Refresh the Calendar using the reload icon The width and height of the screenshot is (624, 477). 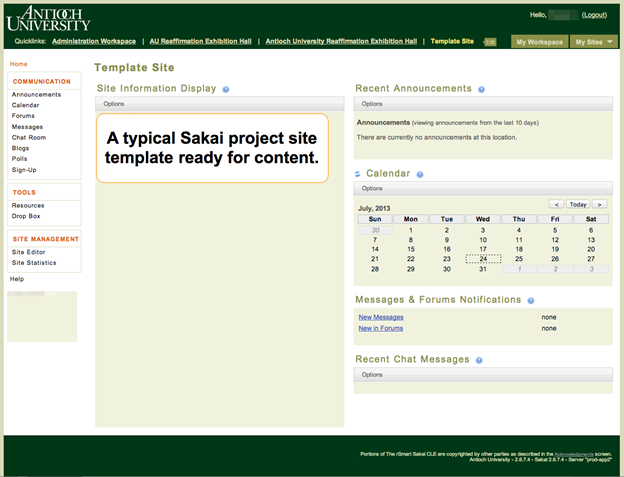(x=357, y=174)
